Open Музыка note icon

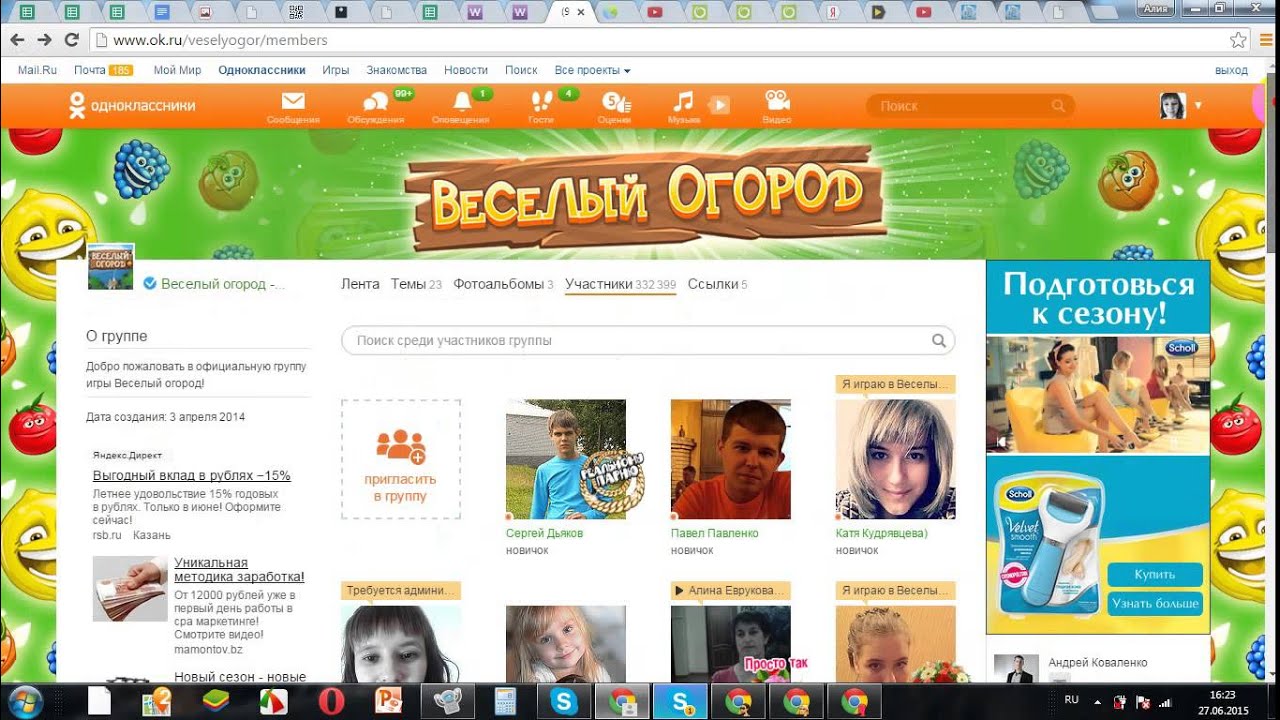[683, 102]
